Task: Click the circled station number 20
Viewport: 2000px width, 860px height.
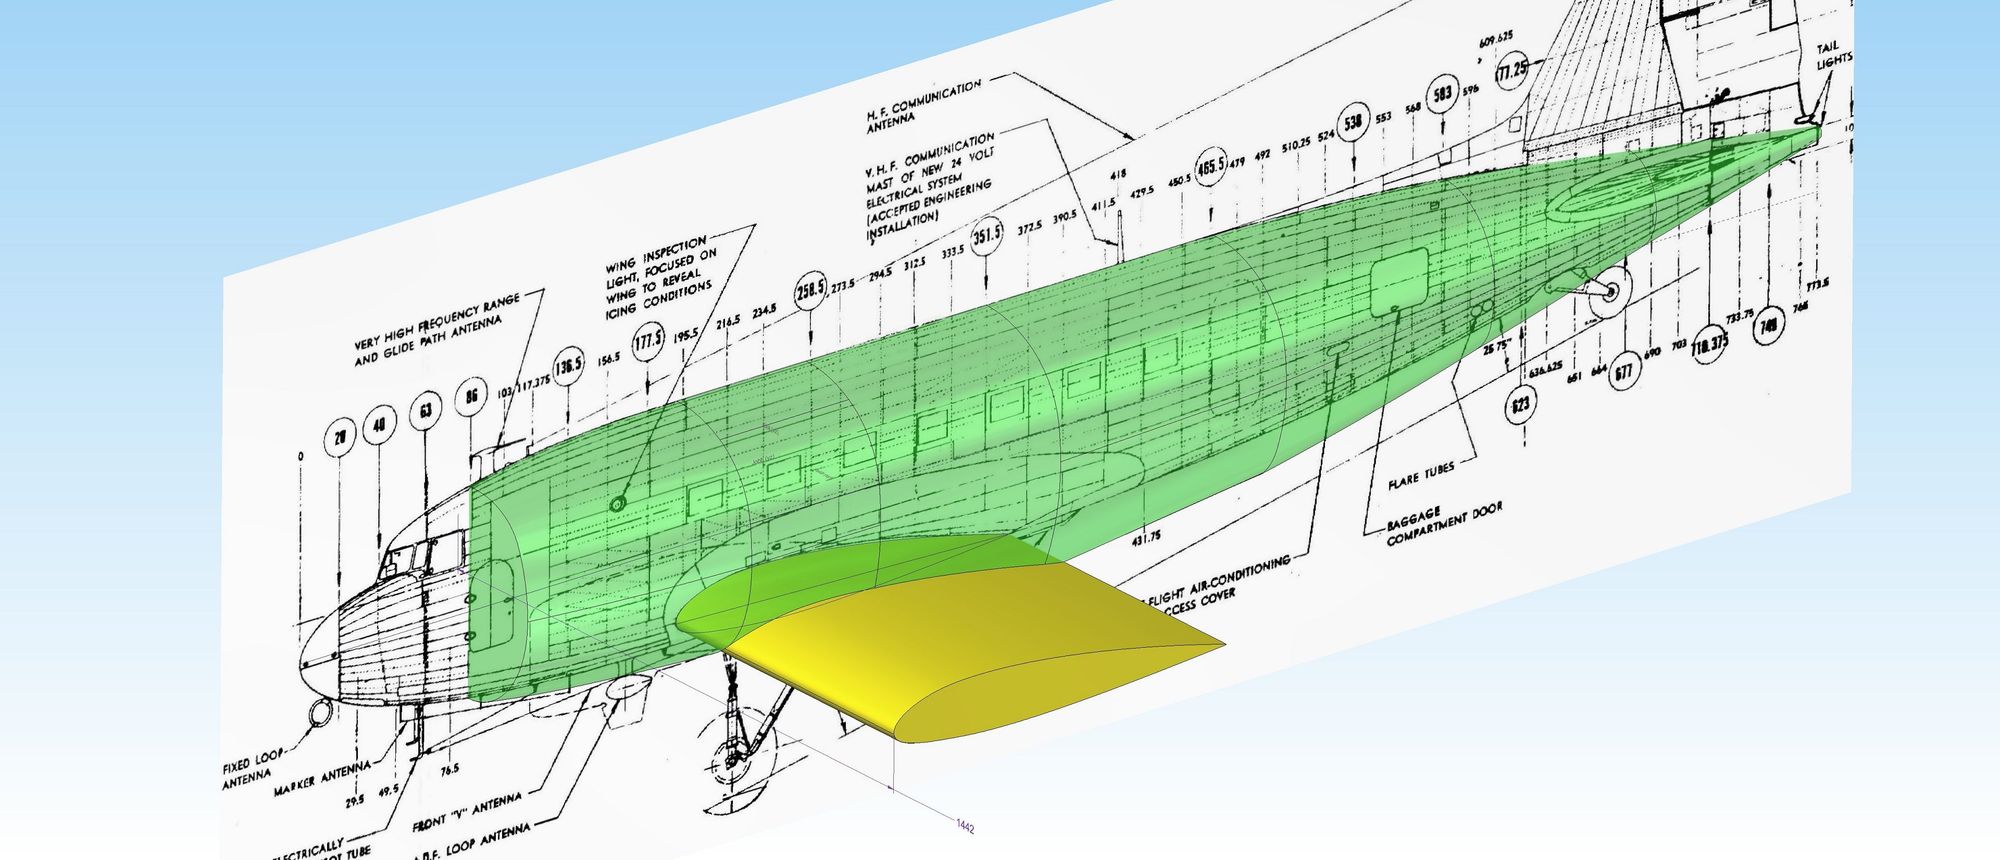Action: pos(340,438)
